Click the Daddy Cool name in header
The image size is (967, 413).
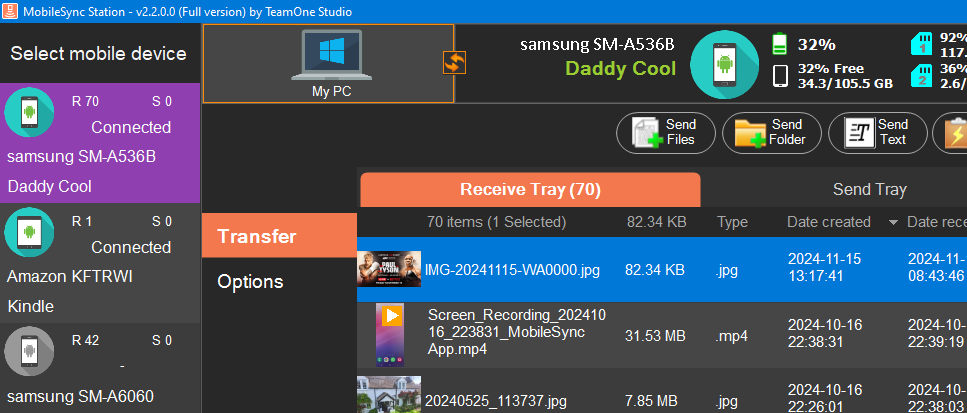click(620, 68)
